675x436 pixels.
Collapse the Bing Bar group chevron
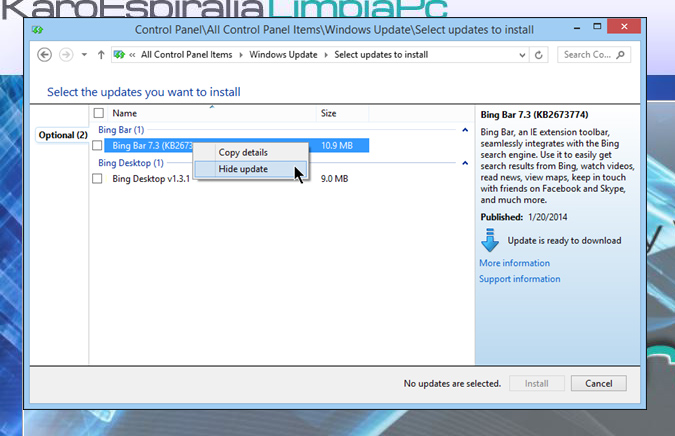click(465, 130)
